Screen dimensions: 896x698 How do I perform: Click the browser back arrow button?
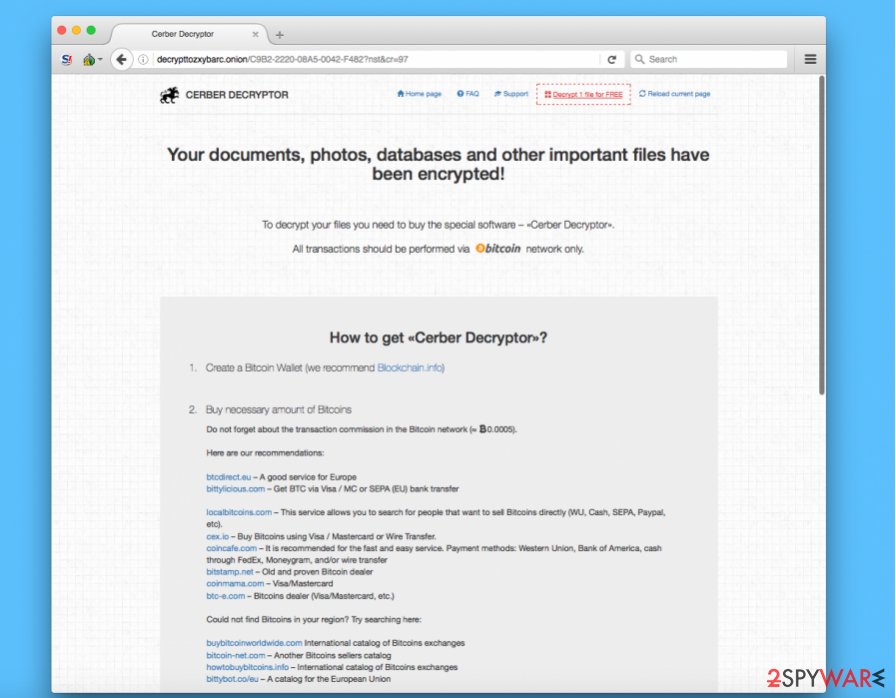pos(121,59)
